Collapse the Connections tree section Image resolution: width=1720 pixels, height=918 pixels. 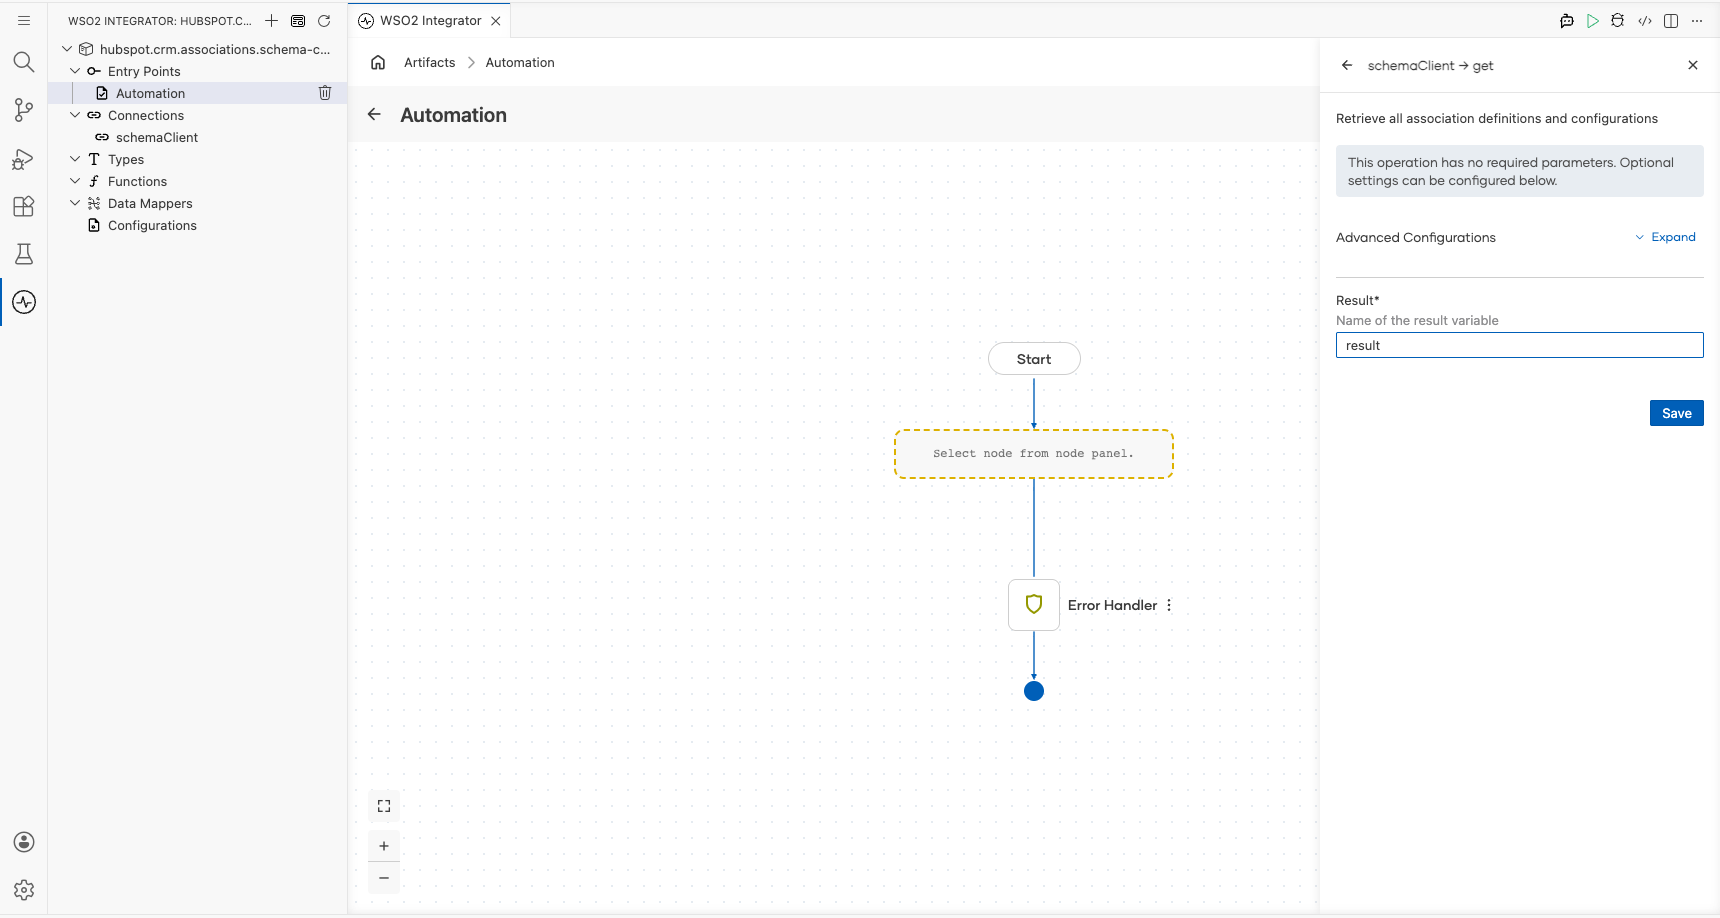coord(75,115)
